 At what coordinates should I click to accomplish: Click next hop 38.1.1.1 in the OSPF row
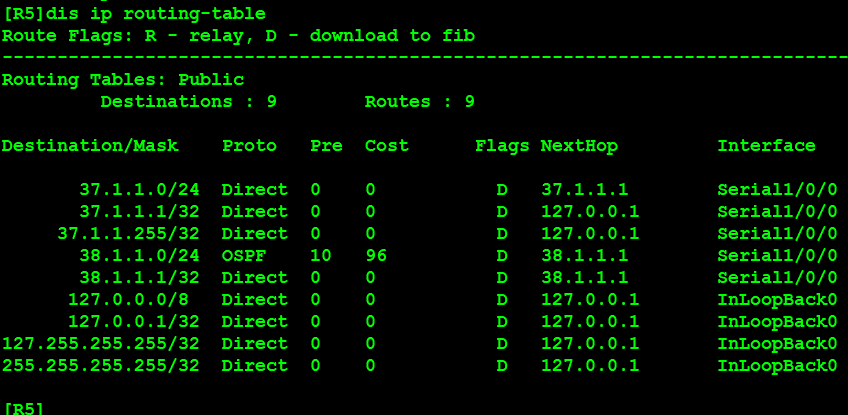coord(585,255)
